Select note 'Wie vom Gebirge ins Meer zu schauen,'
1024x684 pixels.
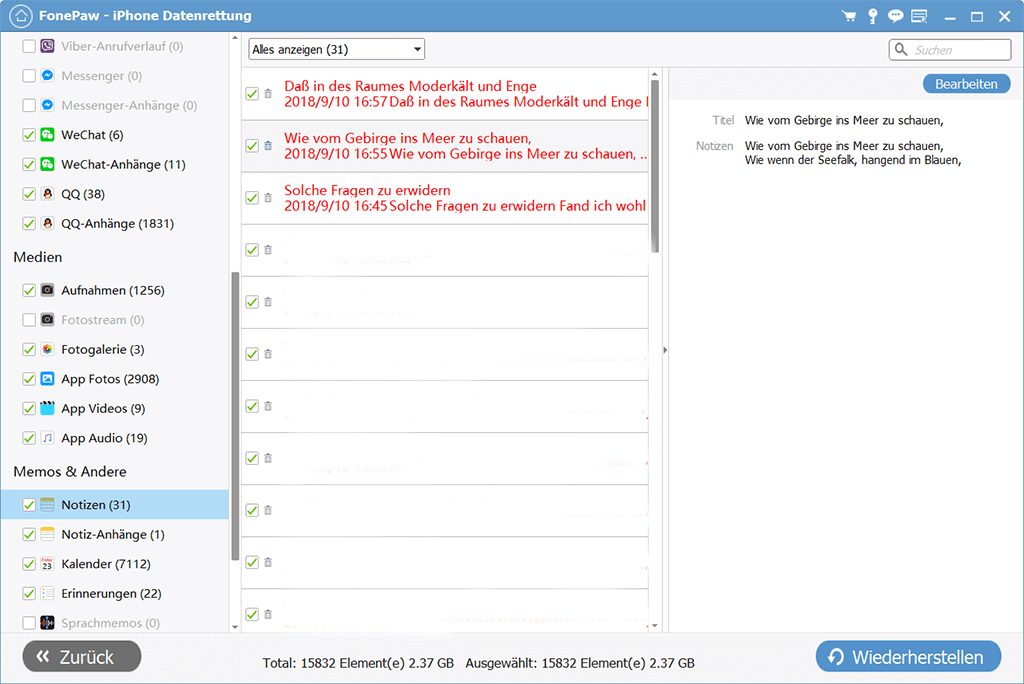tap(445, 146)
